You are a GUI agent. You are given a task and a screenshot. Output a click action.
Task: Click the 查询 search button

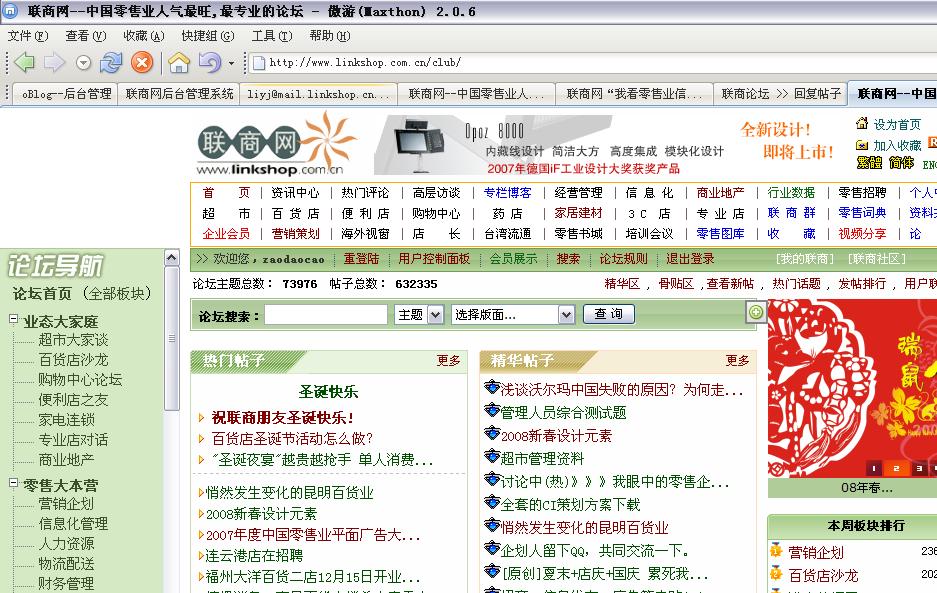(x=608, y=314)
